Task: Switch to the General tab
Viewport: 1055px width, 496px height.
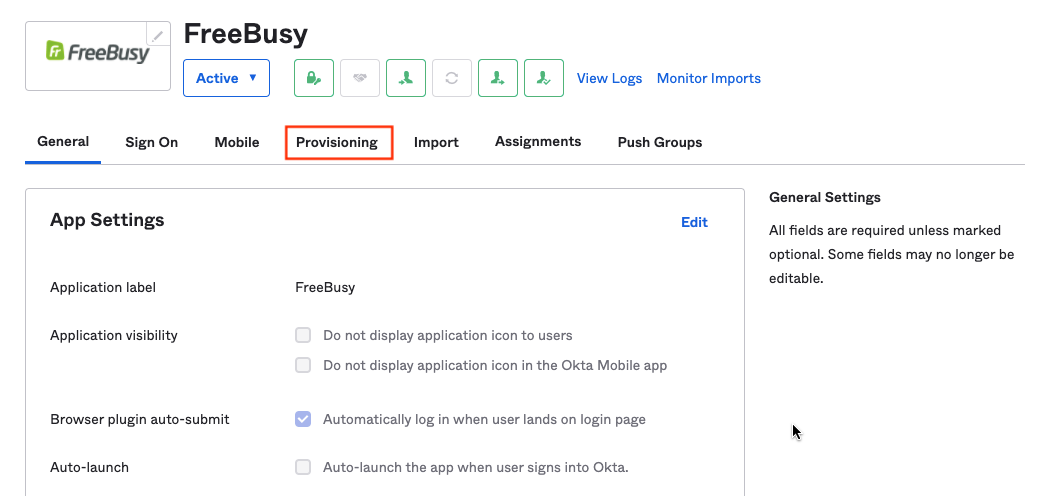Action: coord(63,141)
